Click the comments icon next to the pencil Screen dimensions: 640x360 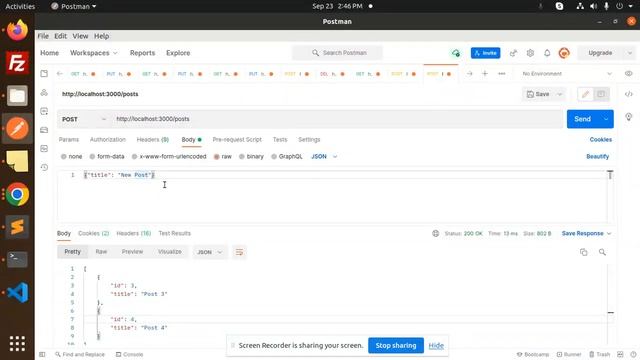601,94
